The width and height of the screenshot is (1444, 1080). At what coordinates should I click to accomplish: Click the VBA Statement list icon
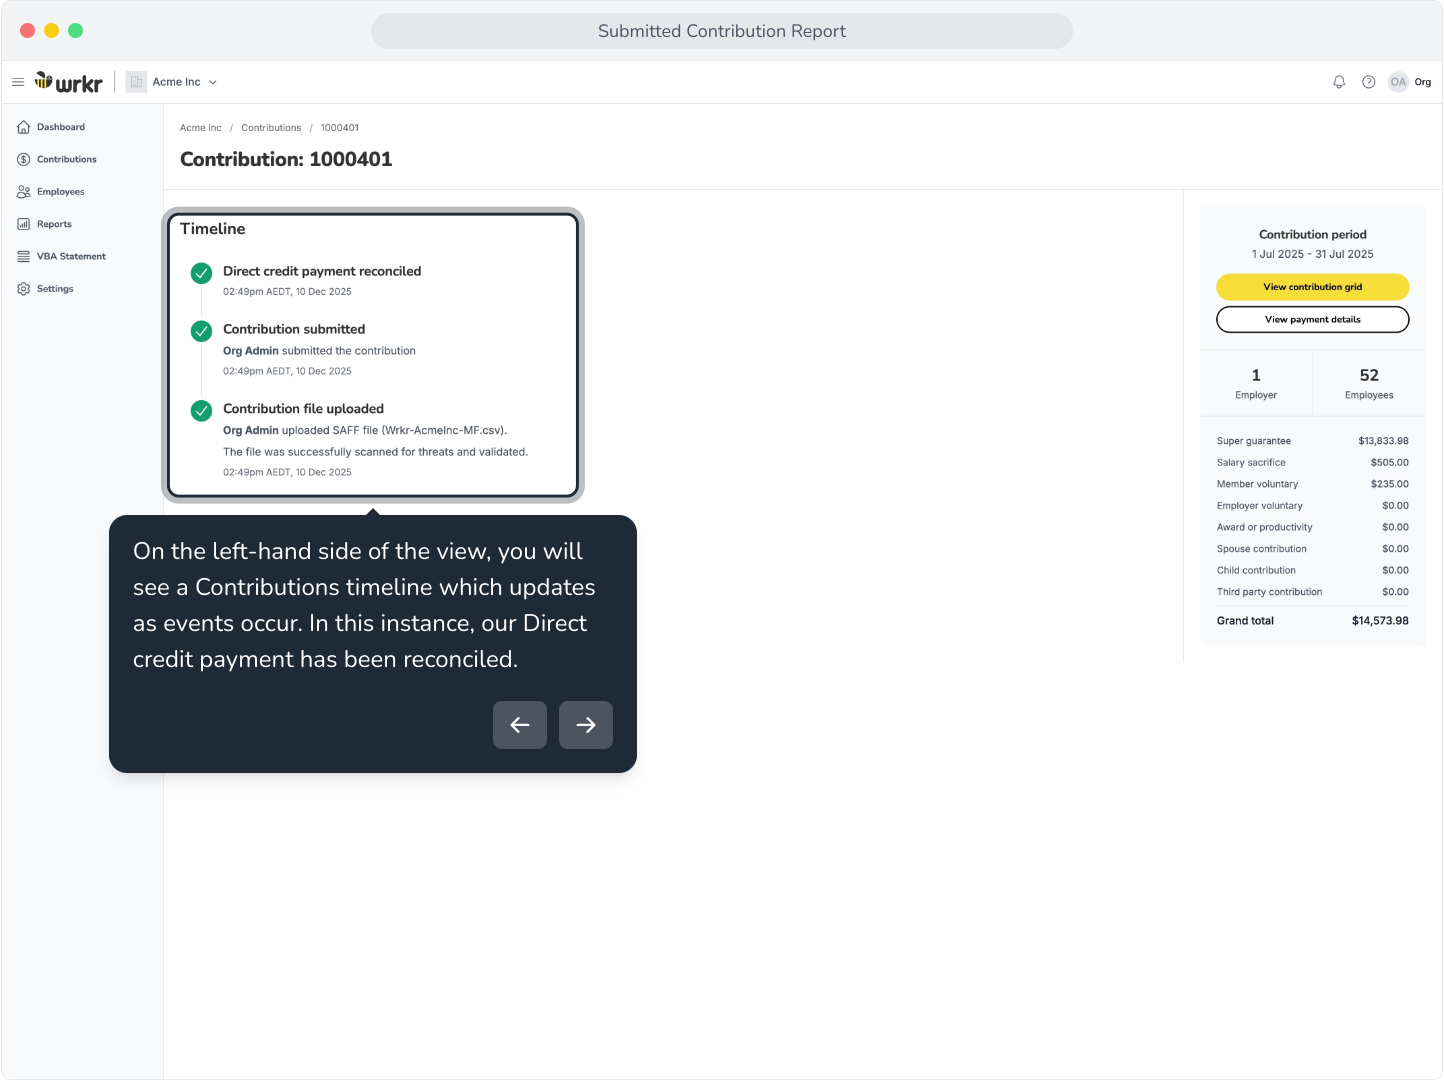pyautogui.click(x=24, y=256)
